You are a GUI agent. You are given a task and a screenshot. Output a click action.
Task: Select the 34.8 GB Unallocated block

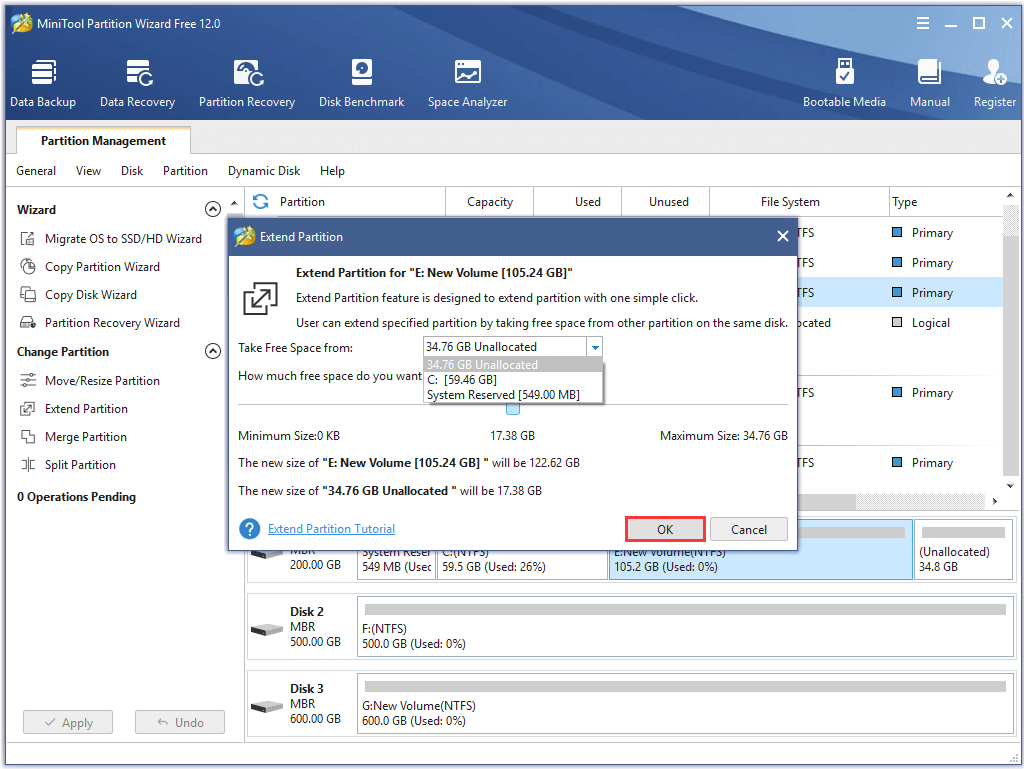(963, 550)
